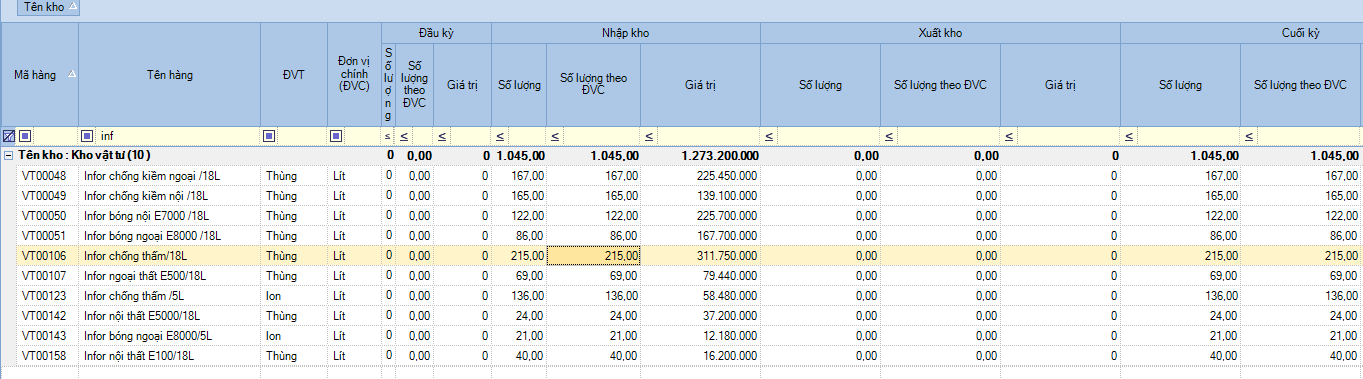
Task: Click value 16.200.000 in Nhập kho Giá trị
Action: click(x=731, y=355)
